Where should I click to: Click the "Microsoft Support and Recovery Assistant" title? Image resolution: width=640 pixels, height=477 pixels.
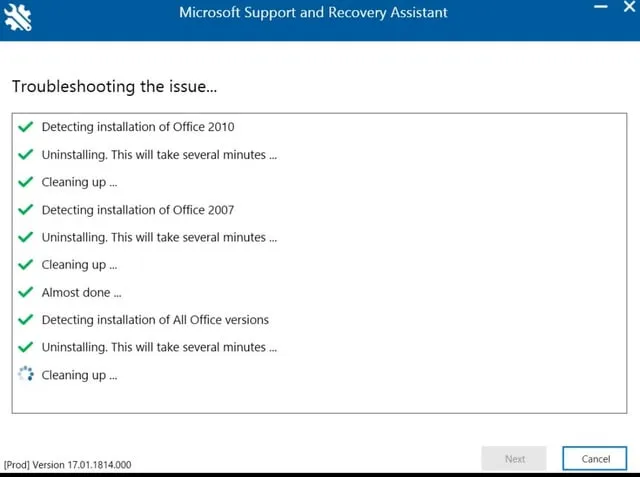point(313,13)
